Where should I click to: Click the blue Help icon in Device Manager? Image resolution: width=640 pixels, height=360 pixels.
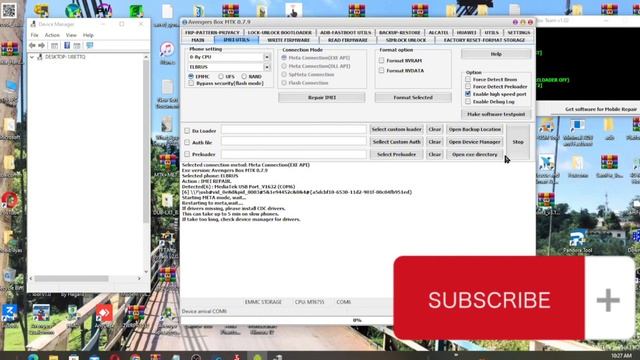click(67, 45)
